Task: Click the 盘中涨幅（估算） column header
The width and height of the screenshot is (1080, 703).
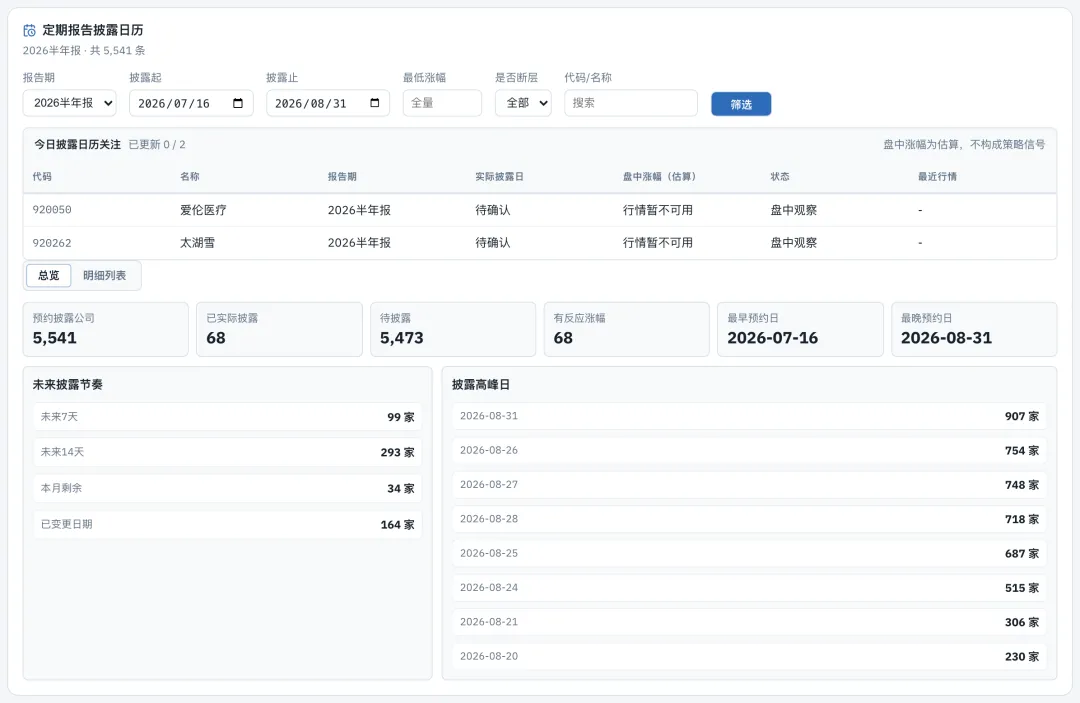Action: click(659, 177)
